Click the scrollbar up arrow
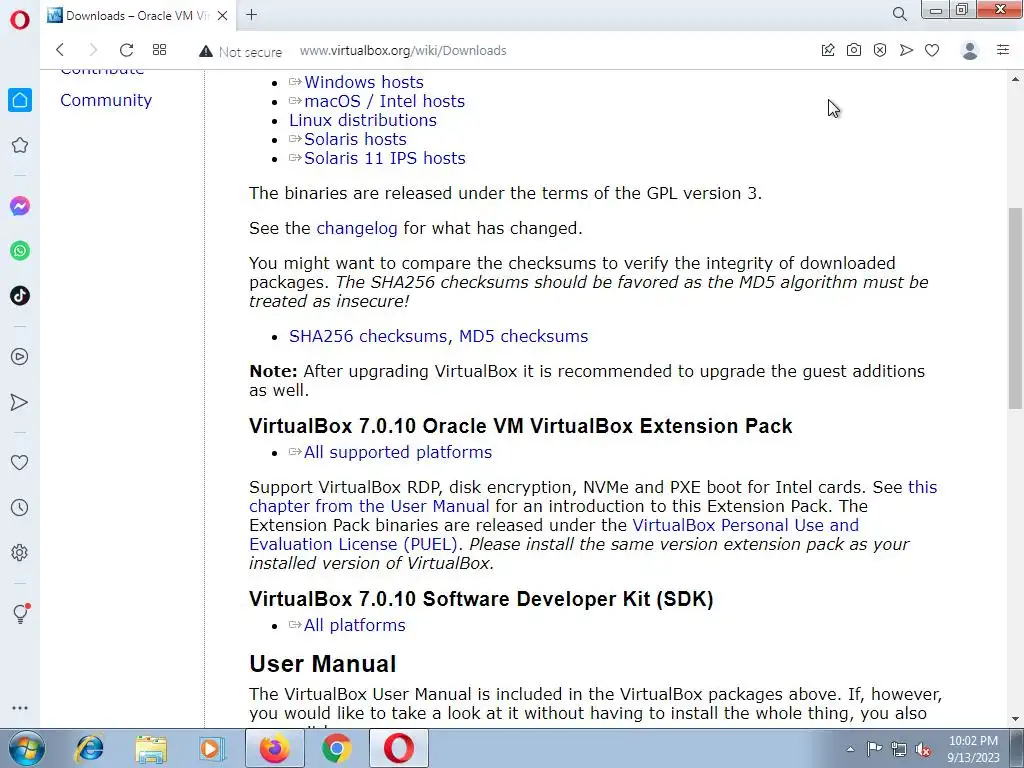Image resolution: width=1024 pixels, height=768 pixels. point(1015,78)
